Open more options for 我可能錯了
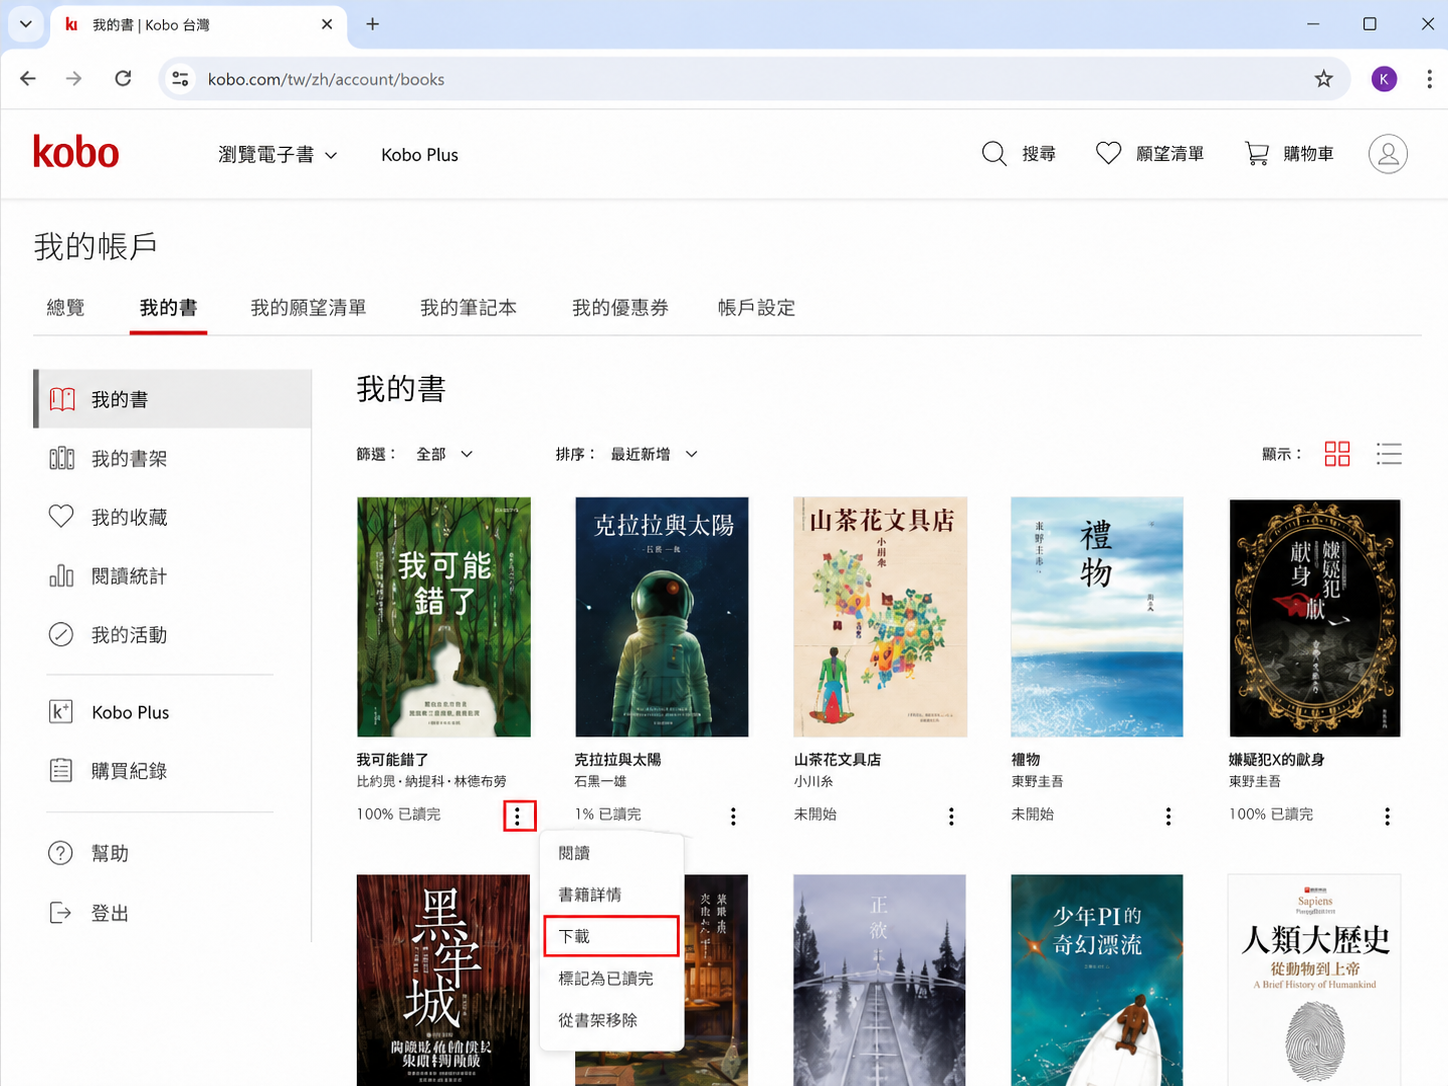The image size is (1448, 1086). click(x=517, y=816)
